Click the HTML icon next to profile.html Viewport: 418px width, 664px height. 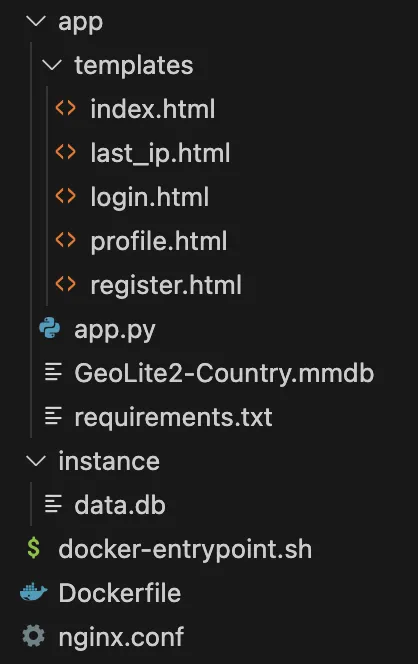point(66,240)
